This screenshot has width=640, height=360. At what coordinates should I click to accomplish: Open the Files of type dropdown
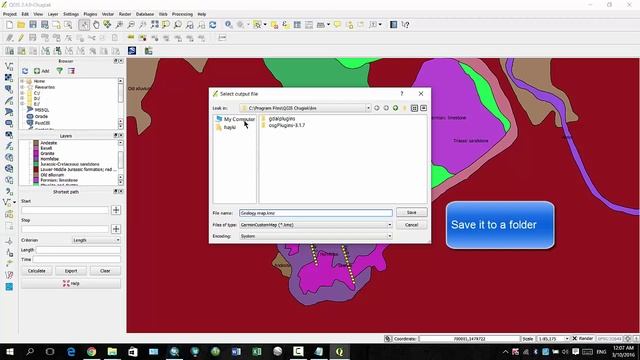pyautogui.click(x=389, y=225)
